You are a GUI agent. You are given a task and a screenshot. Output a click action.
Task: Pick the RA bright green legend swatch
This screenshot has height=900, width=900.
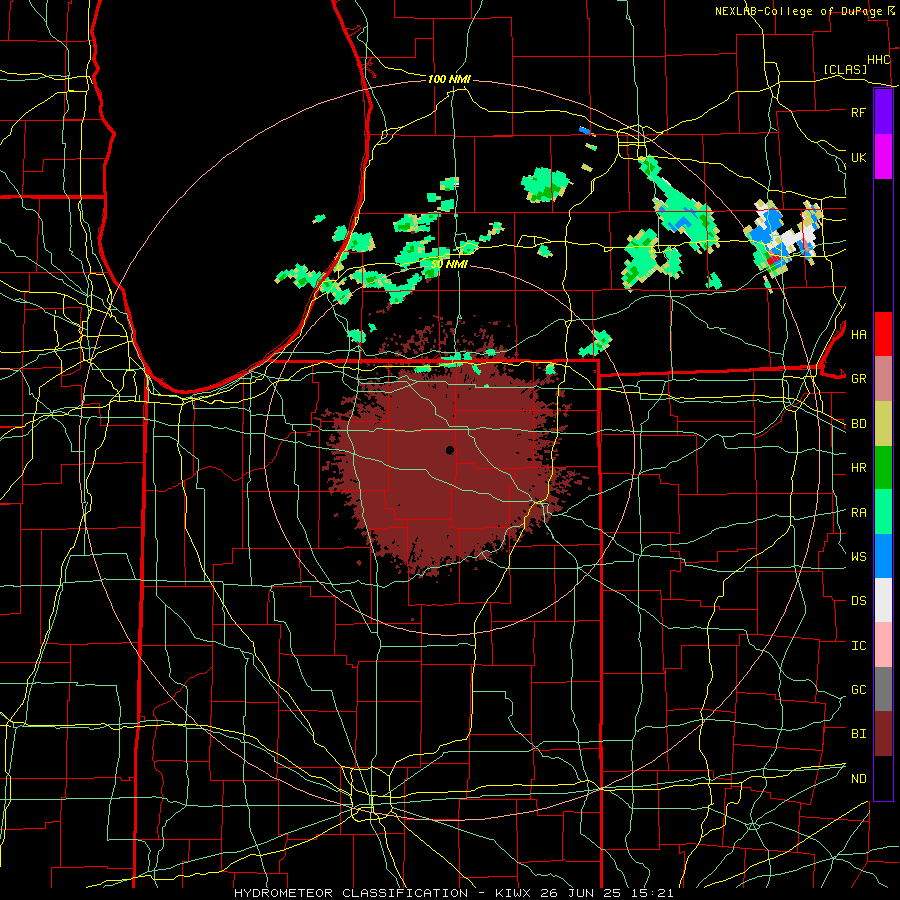coord(883,512)
